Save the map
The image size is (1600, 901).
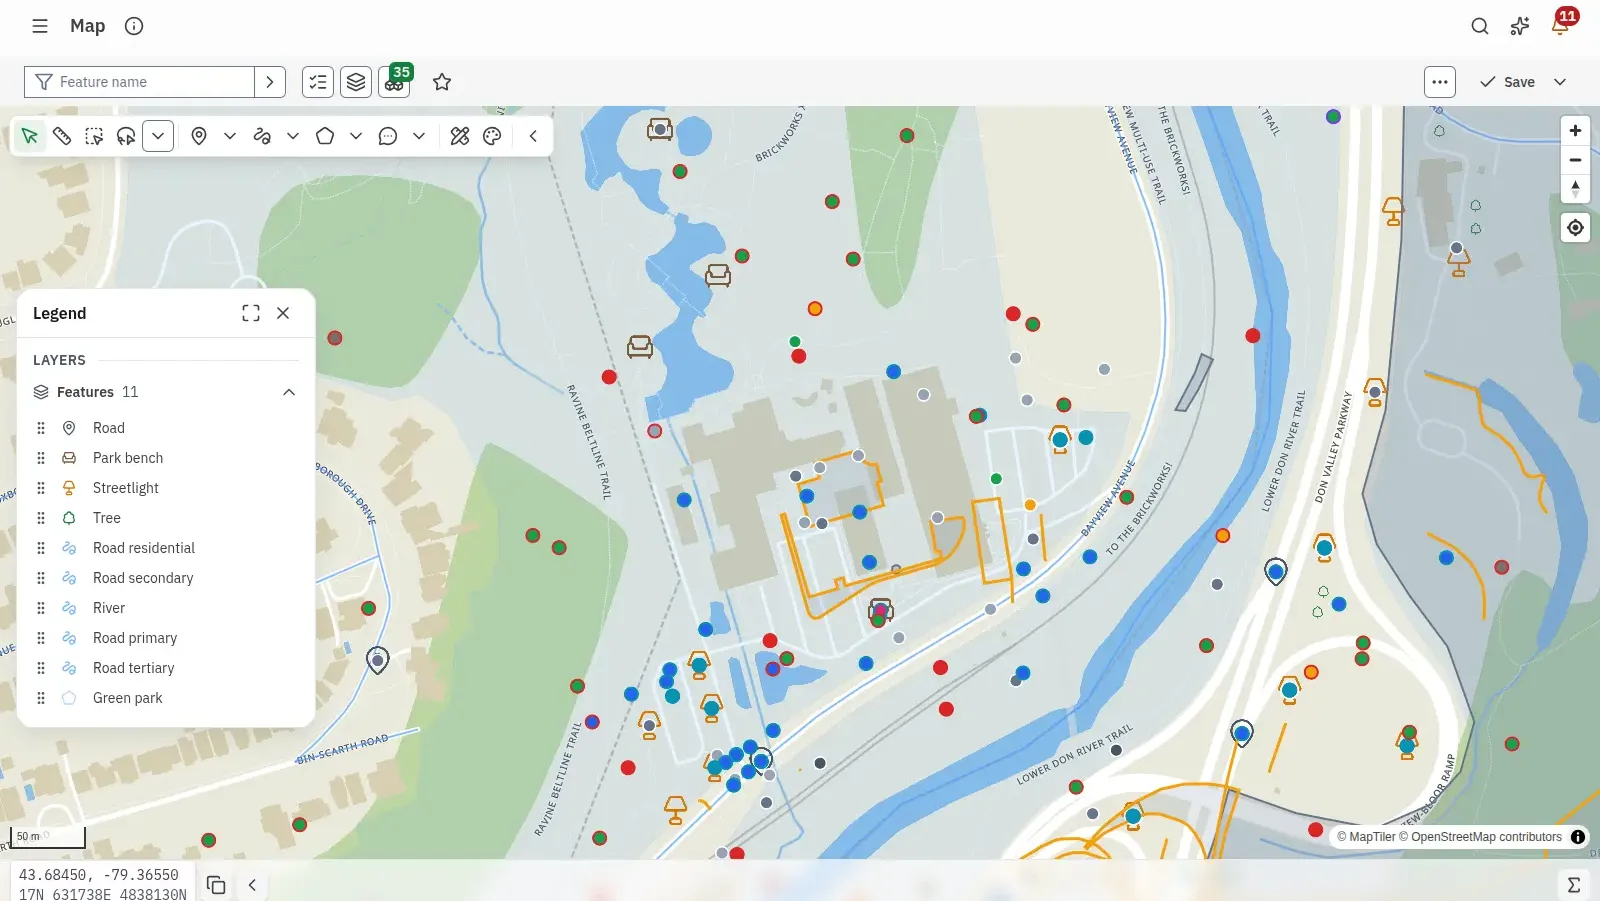(x=1507, y=82)
